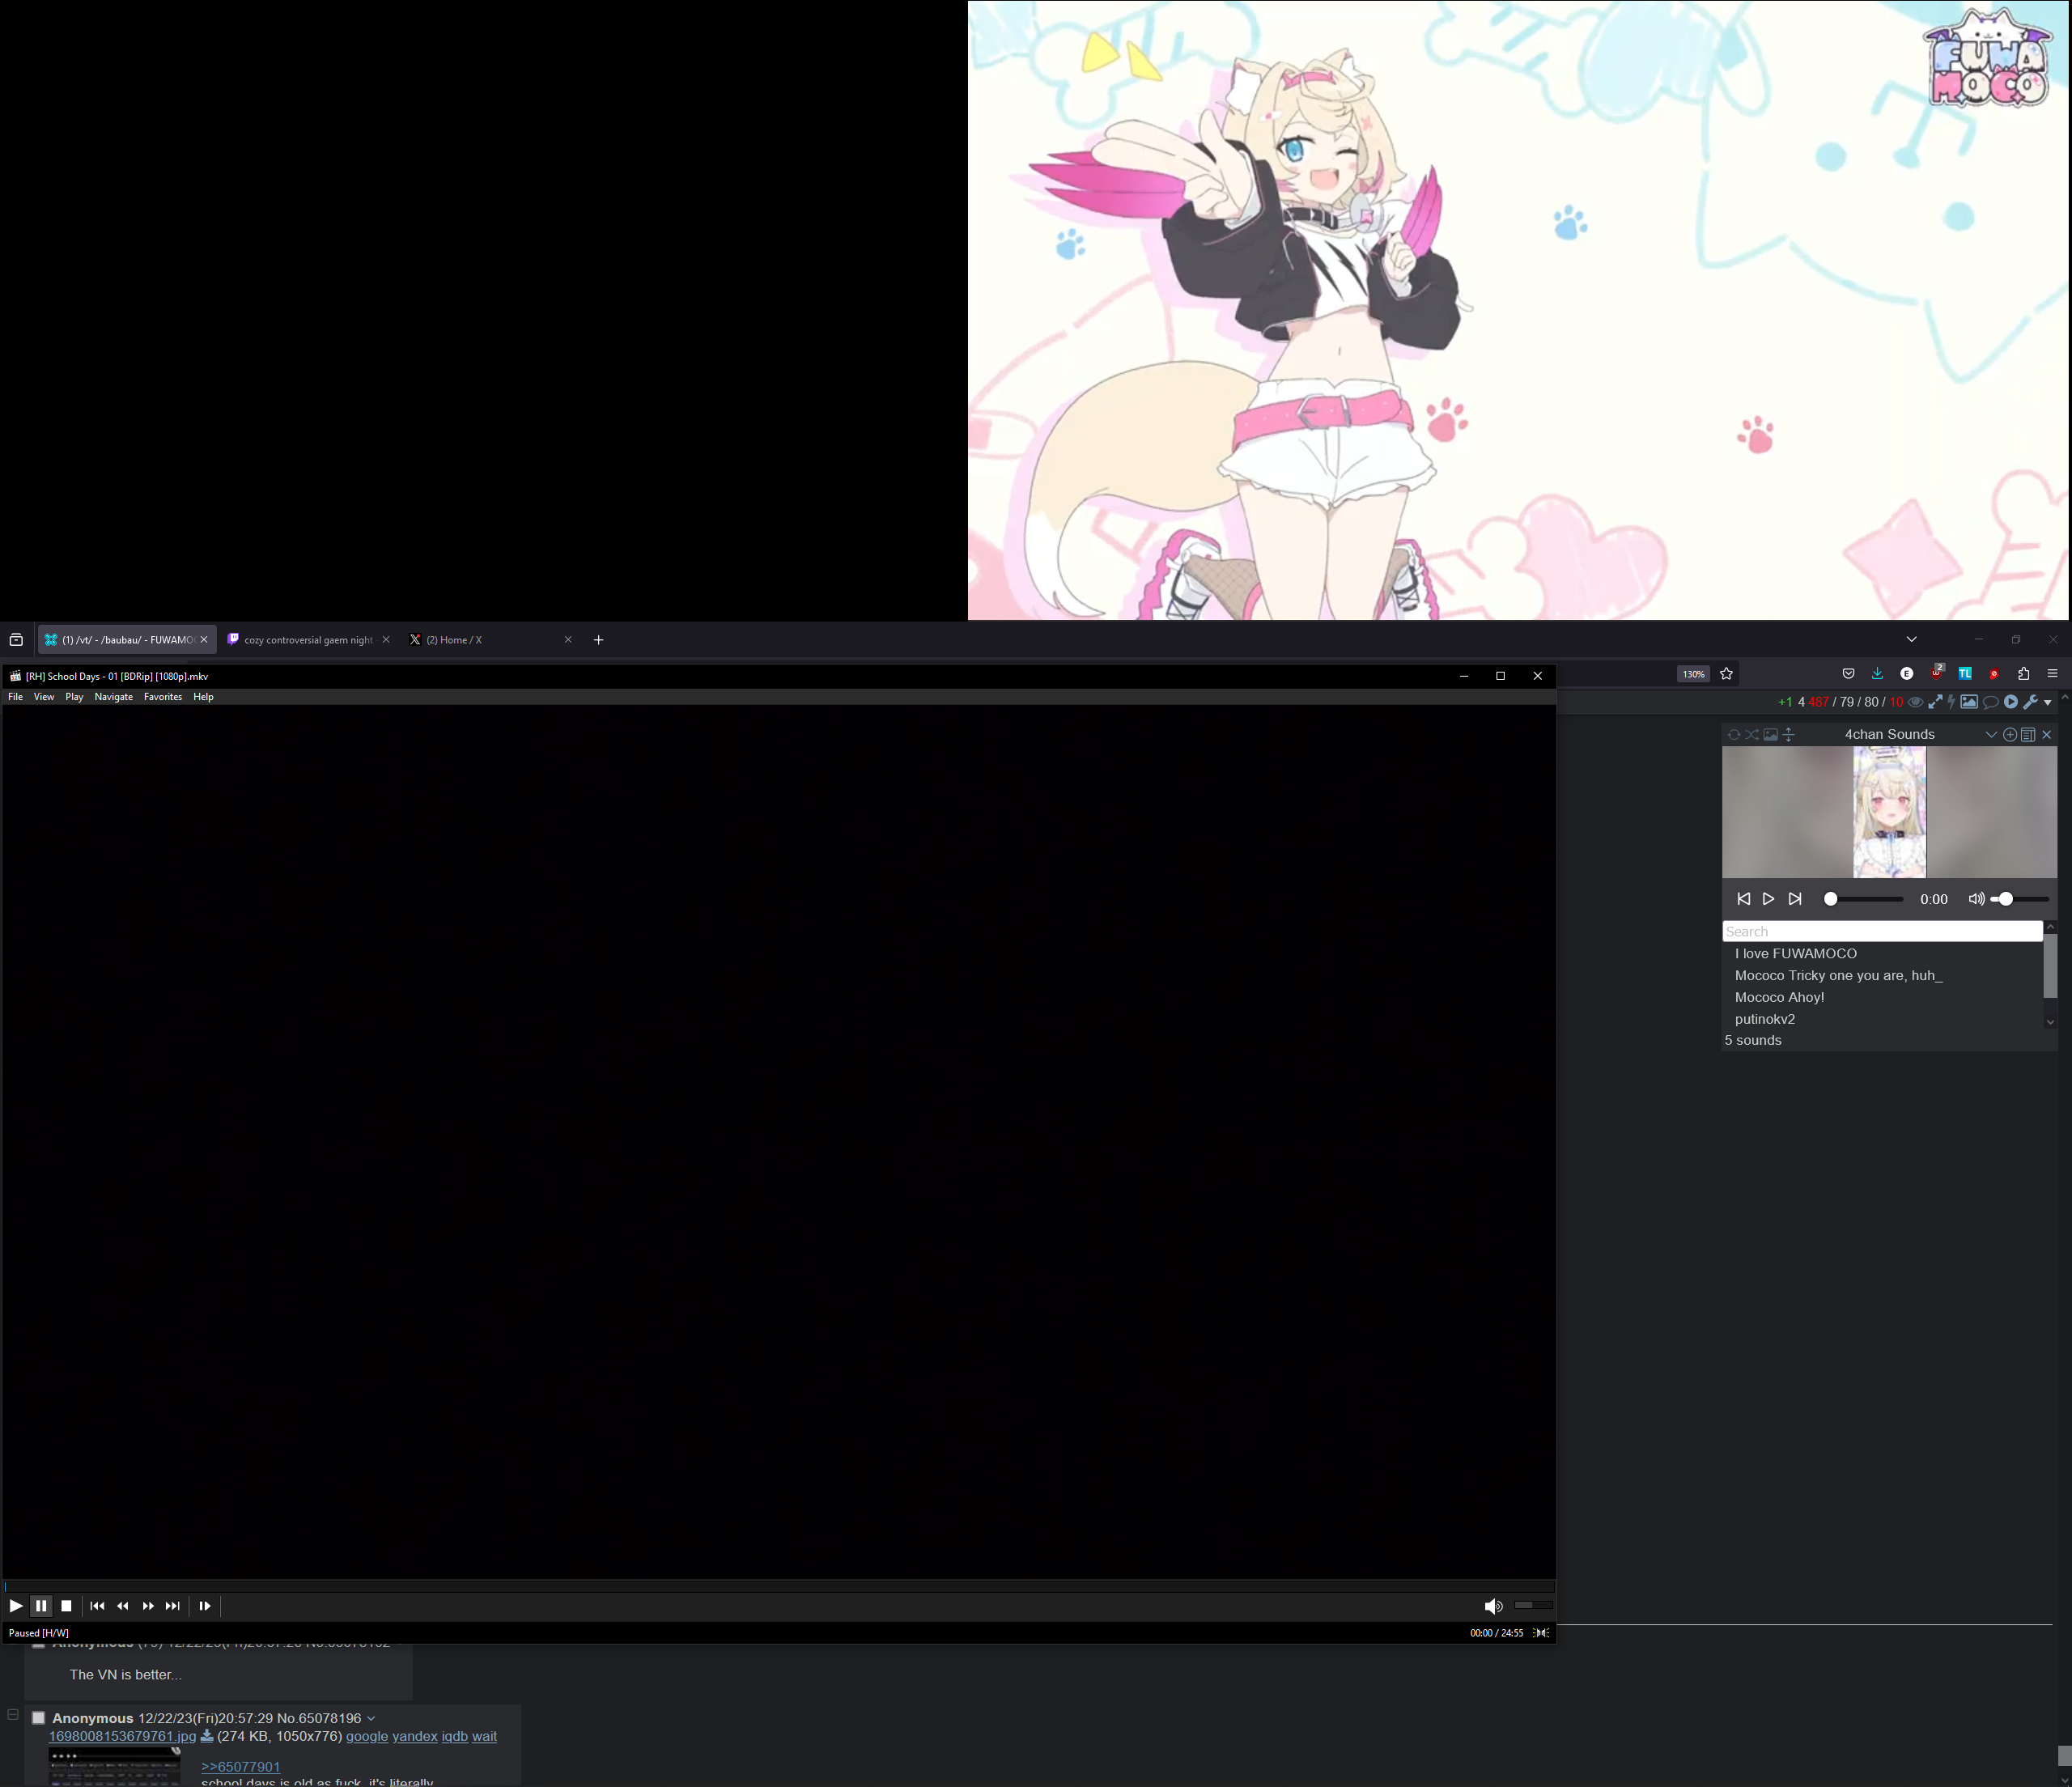Click the 4chan X settings wrench

[2030, 702]
